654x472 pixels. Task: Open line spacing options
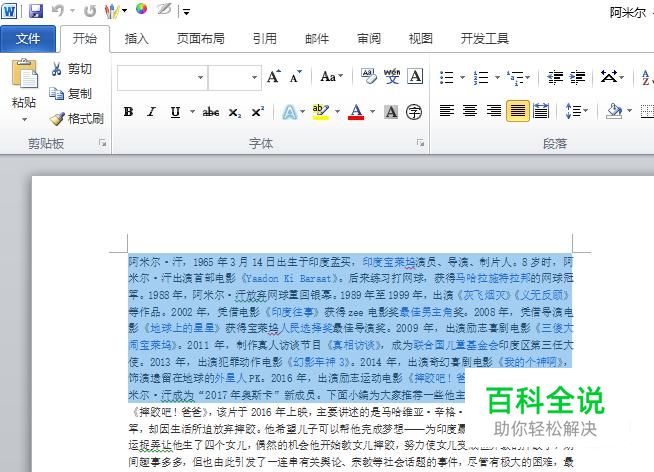click(576, 111)
